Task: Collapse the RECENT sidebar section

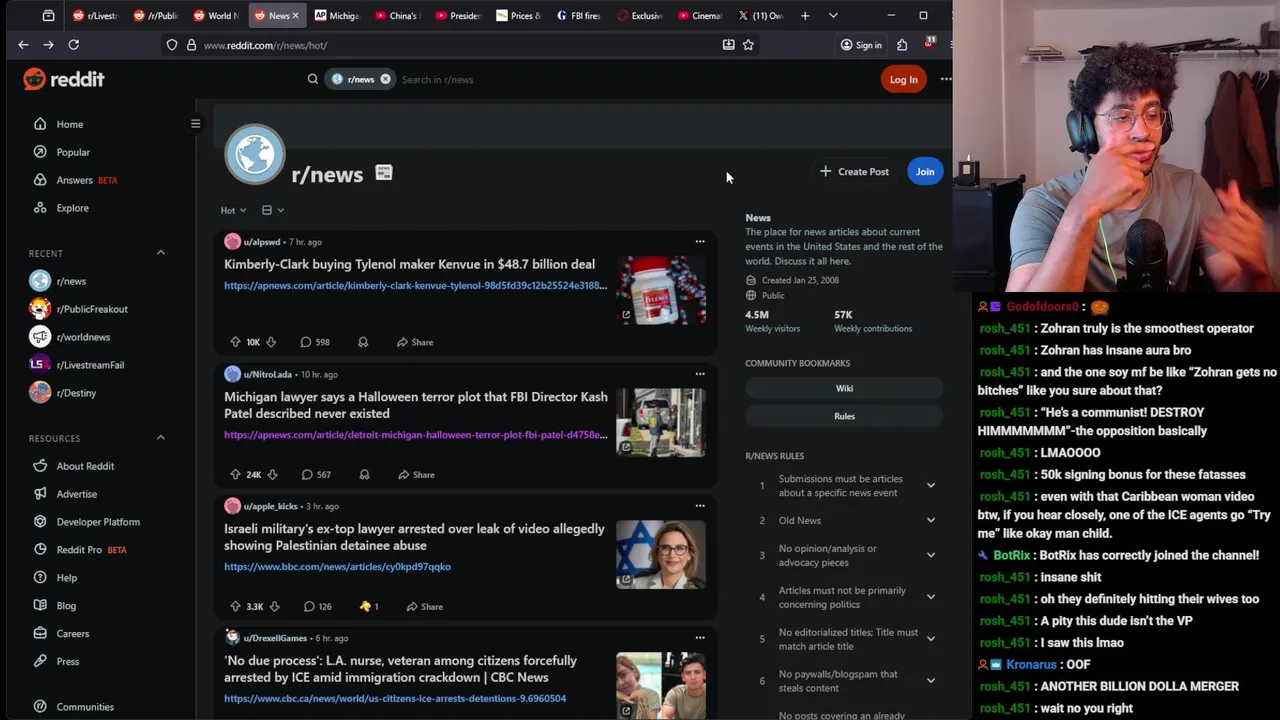Action: tap(160, 253)
